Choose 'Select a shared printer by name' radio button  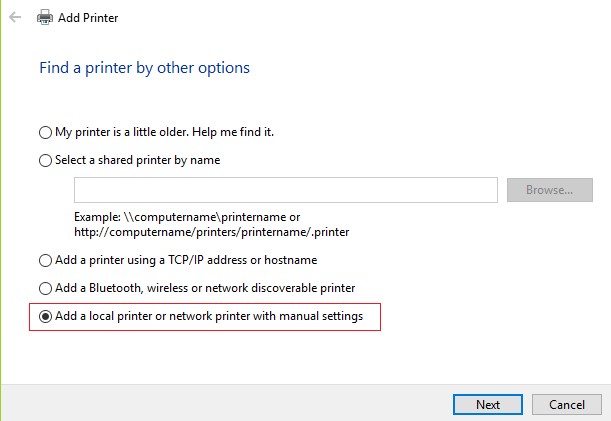coord(45,160)
